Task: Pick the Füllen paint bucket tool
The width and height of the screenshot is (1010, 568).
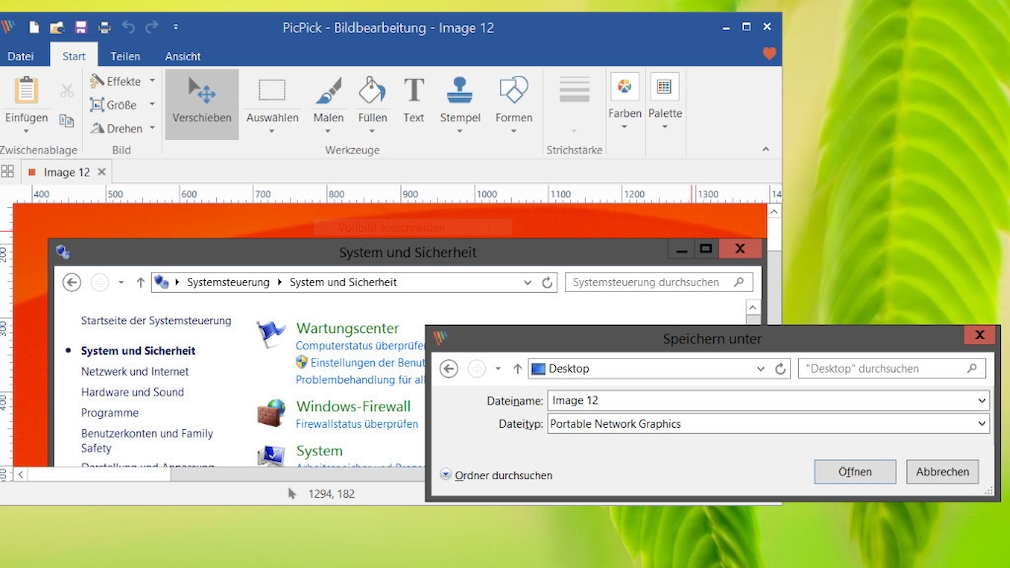Action: [372, 102]
